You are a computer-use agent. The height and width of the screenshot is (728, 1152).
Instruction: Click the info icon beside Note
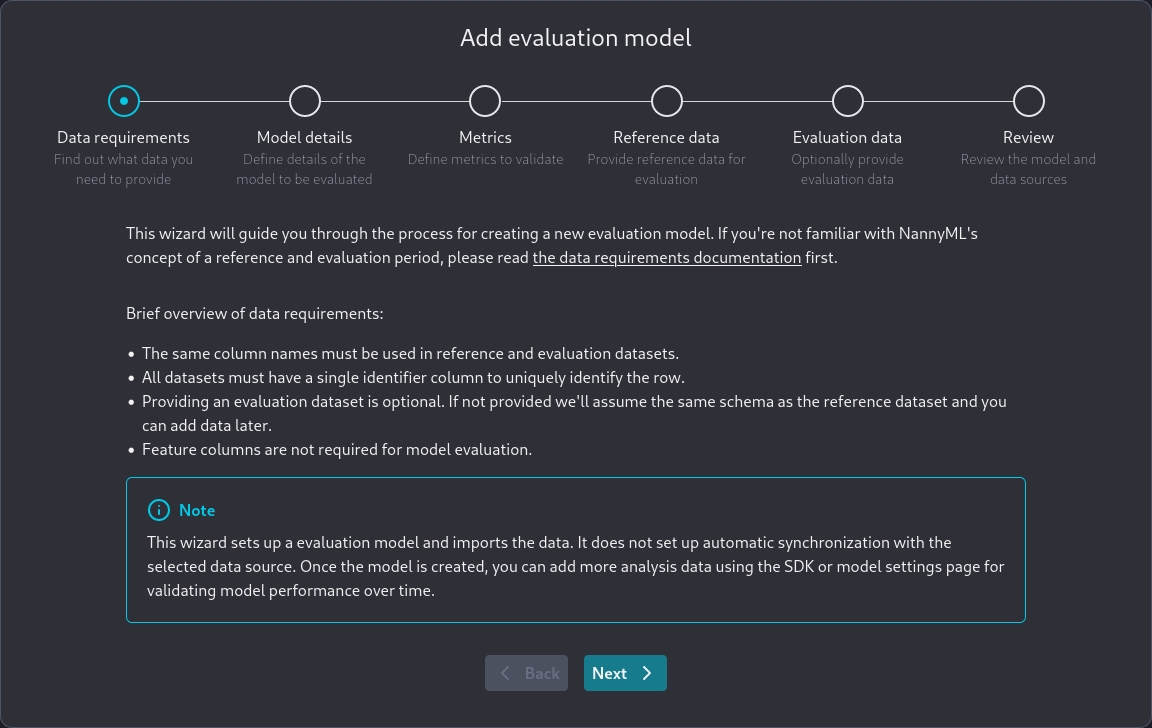[x=159, y=510]
